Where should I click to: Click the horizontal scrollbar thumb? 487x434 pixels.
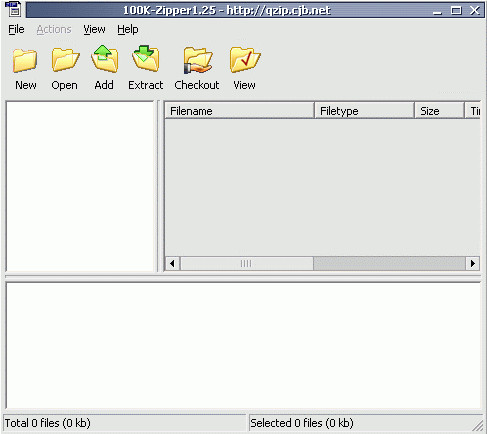click(246, 263)
